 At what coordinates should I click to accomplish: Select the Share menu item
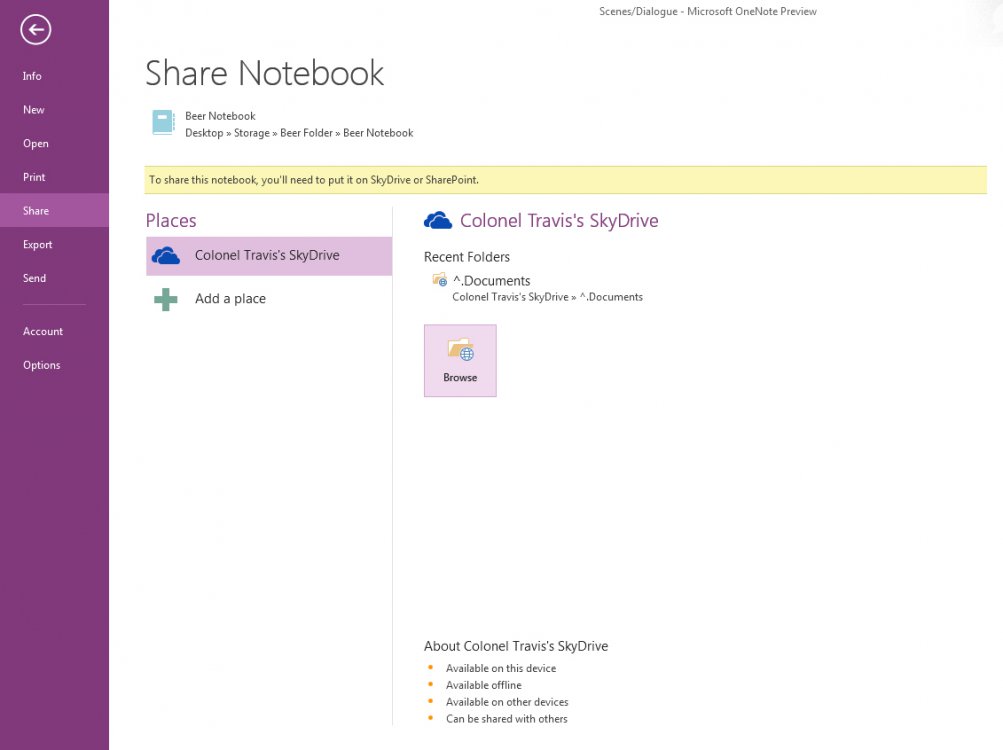pos(54,211)
